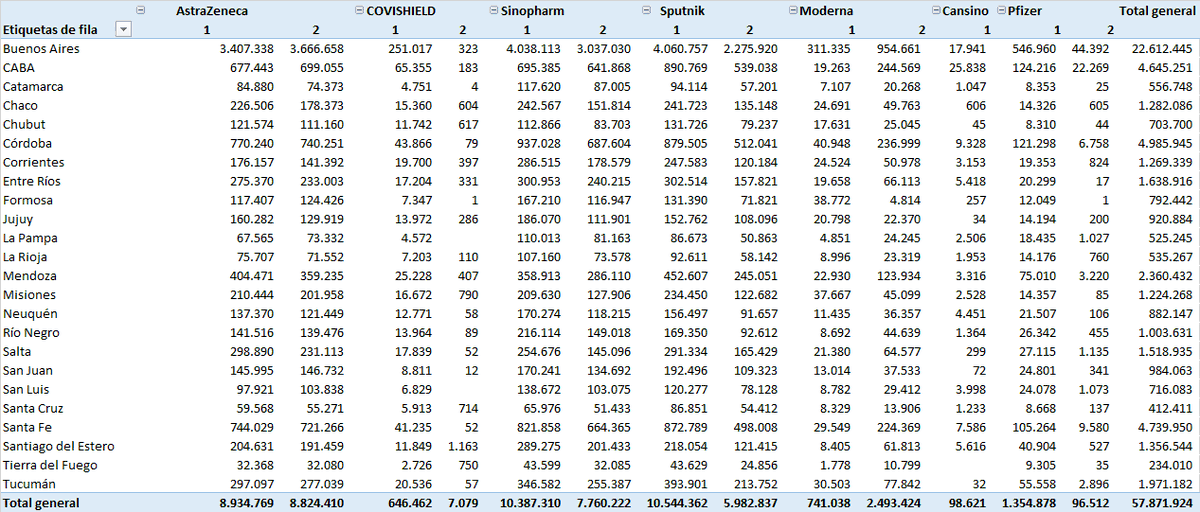Select the Catamarca row label

click(x=33, y=86)
